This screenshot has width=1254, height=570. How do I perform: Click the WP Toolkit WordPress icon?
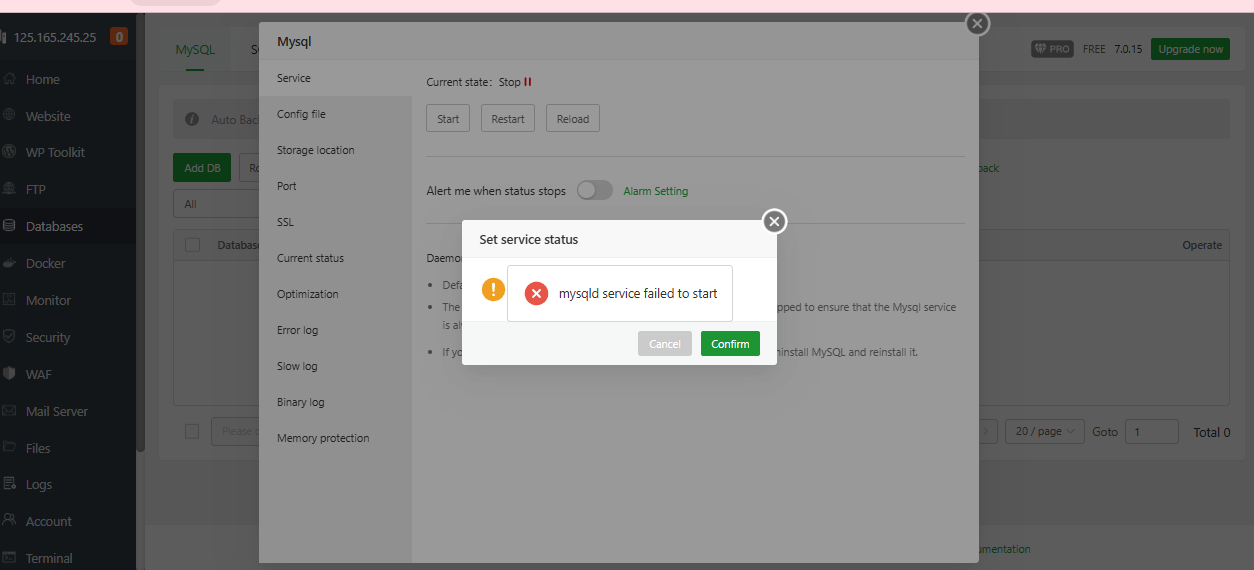click(x=9, y=152)
